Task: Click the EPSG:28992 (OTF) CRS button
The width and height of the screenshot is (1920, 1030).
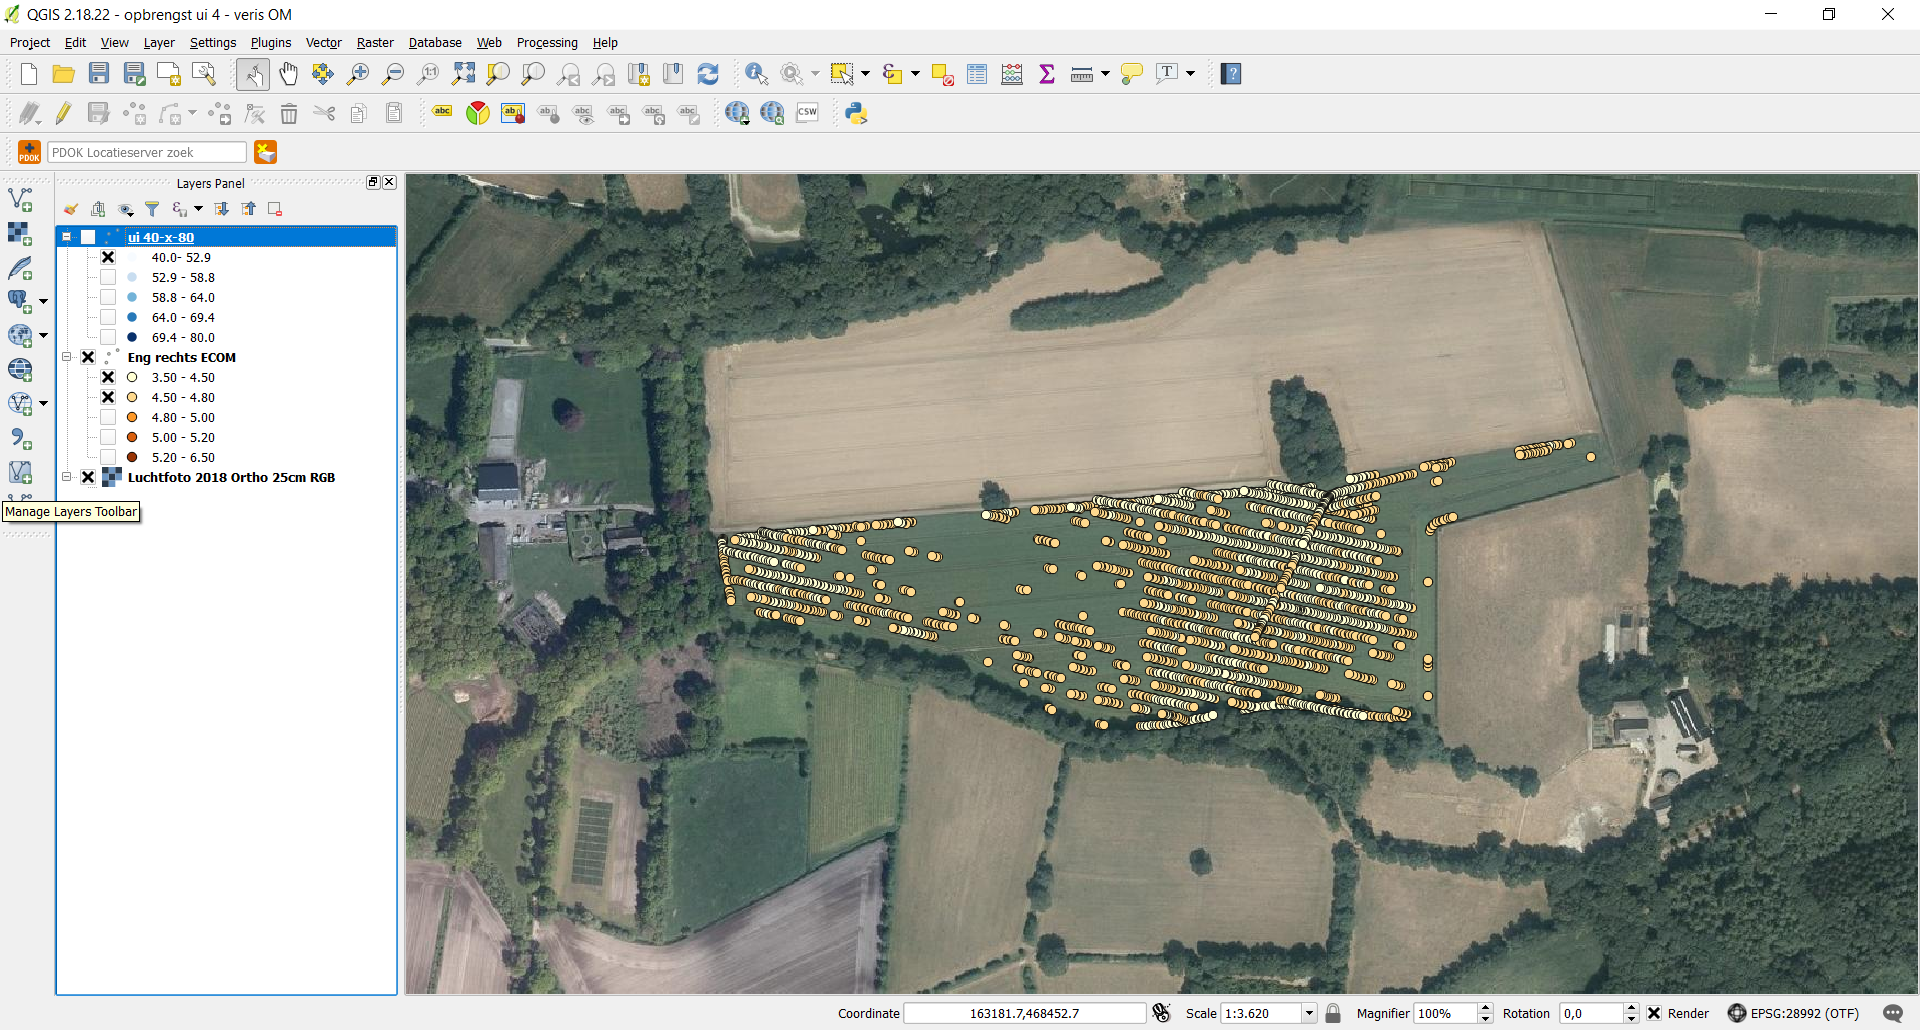Action: pos(1793,1013)
